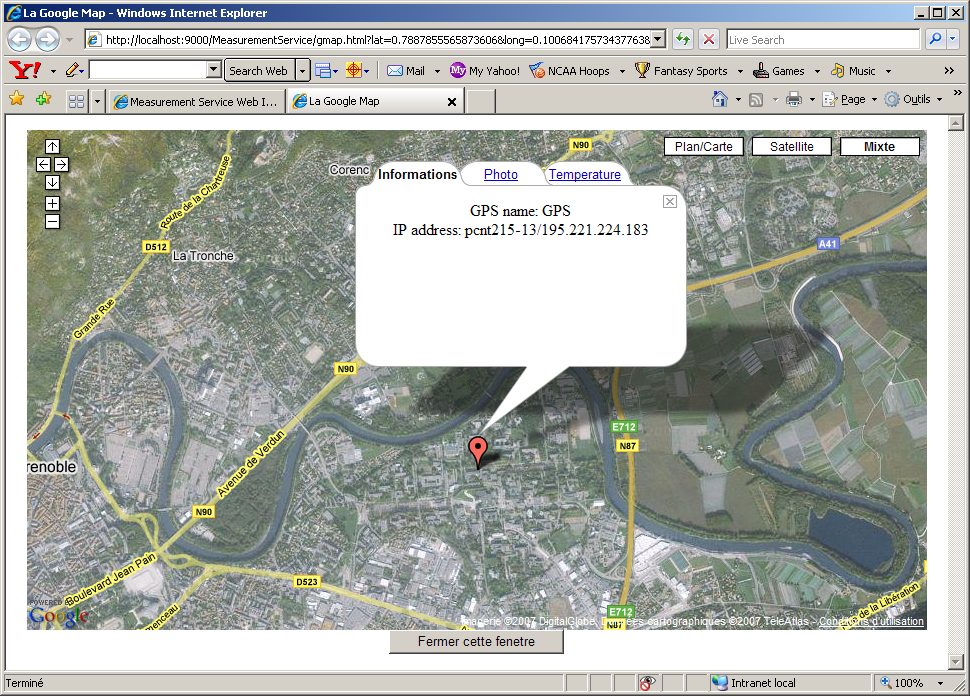Switch map to Mixte view
The width and height of the screenshot is (970, 696).
point(879,147)
